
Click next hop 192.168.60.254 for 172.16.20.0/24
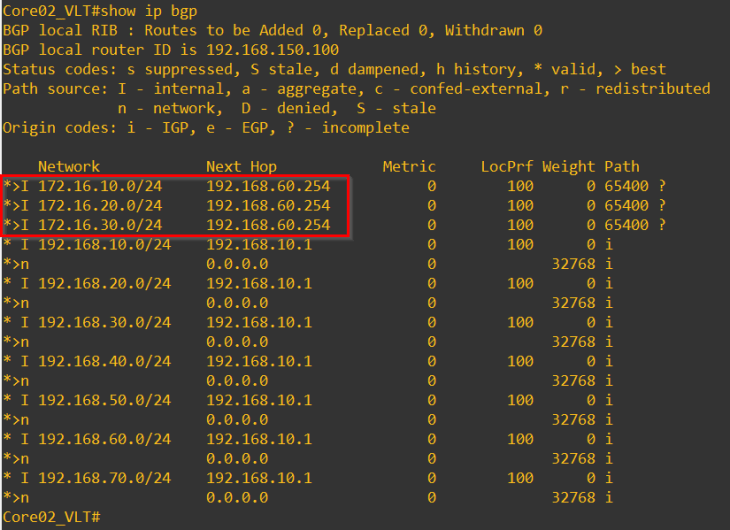coord(268,206)
